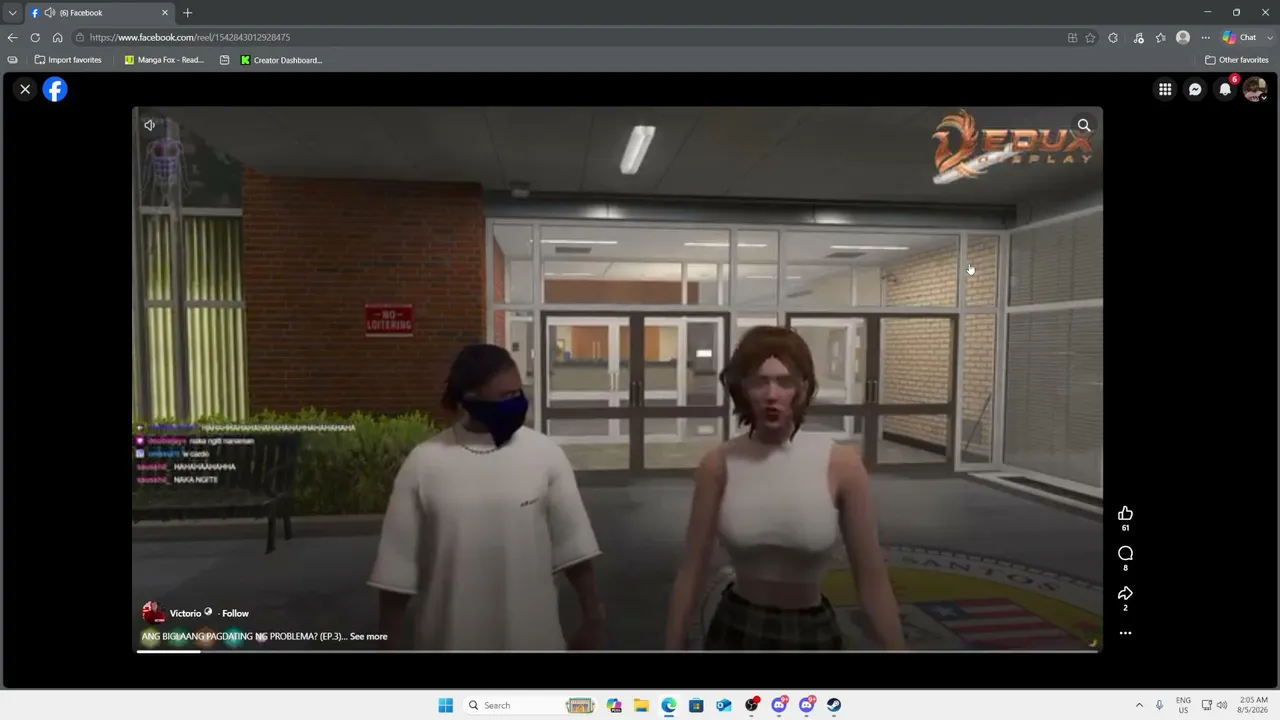The width and height of the screenshot is (1280, 720).
Task: Open the browser Settings and more menu
Action: click(1206, 37)
